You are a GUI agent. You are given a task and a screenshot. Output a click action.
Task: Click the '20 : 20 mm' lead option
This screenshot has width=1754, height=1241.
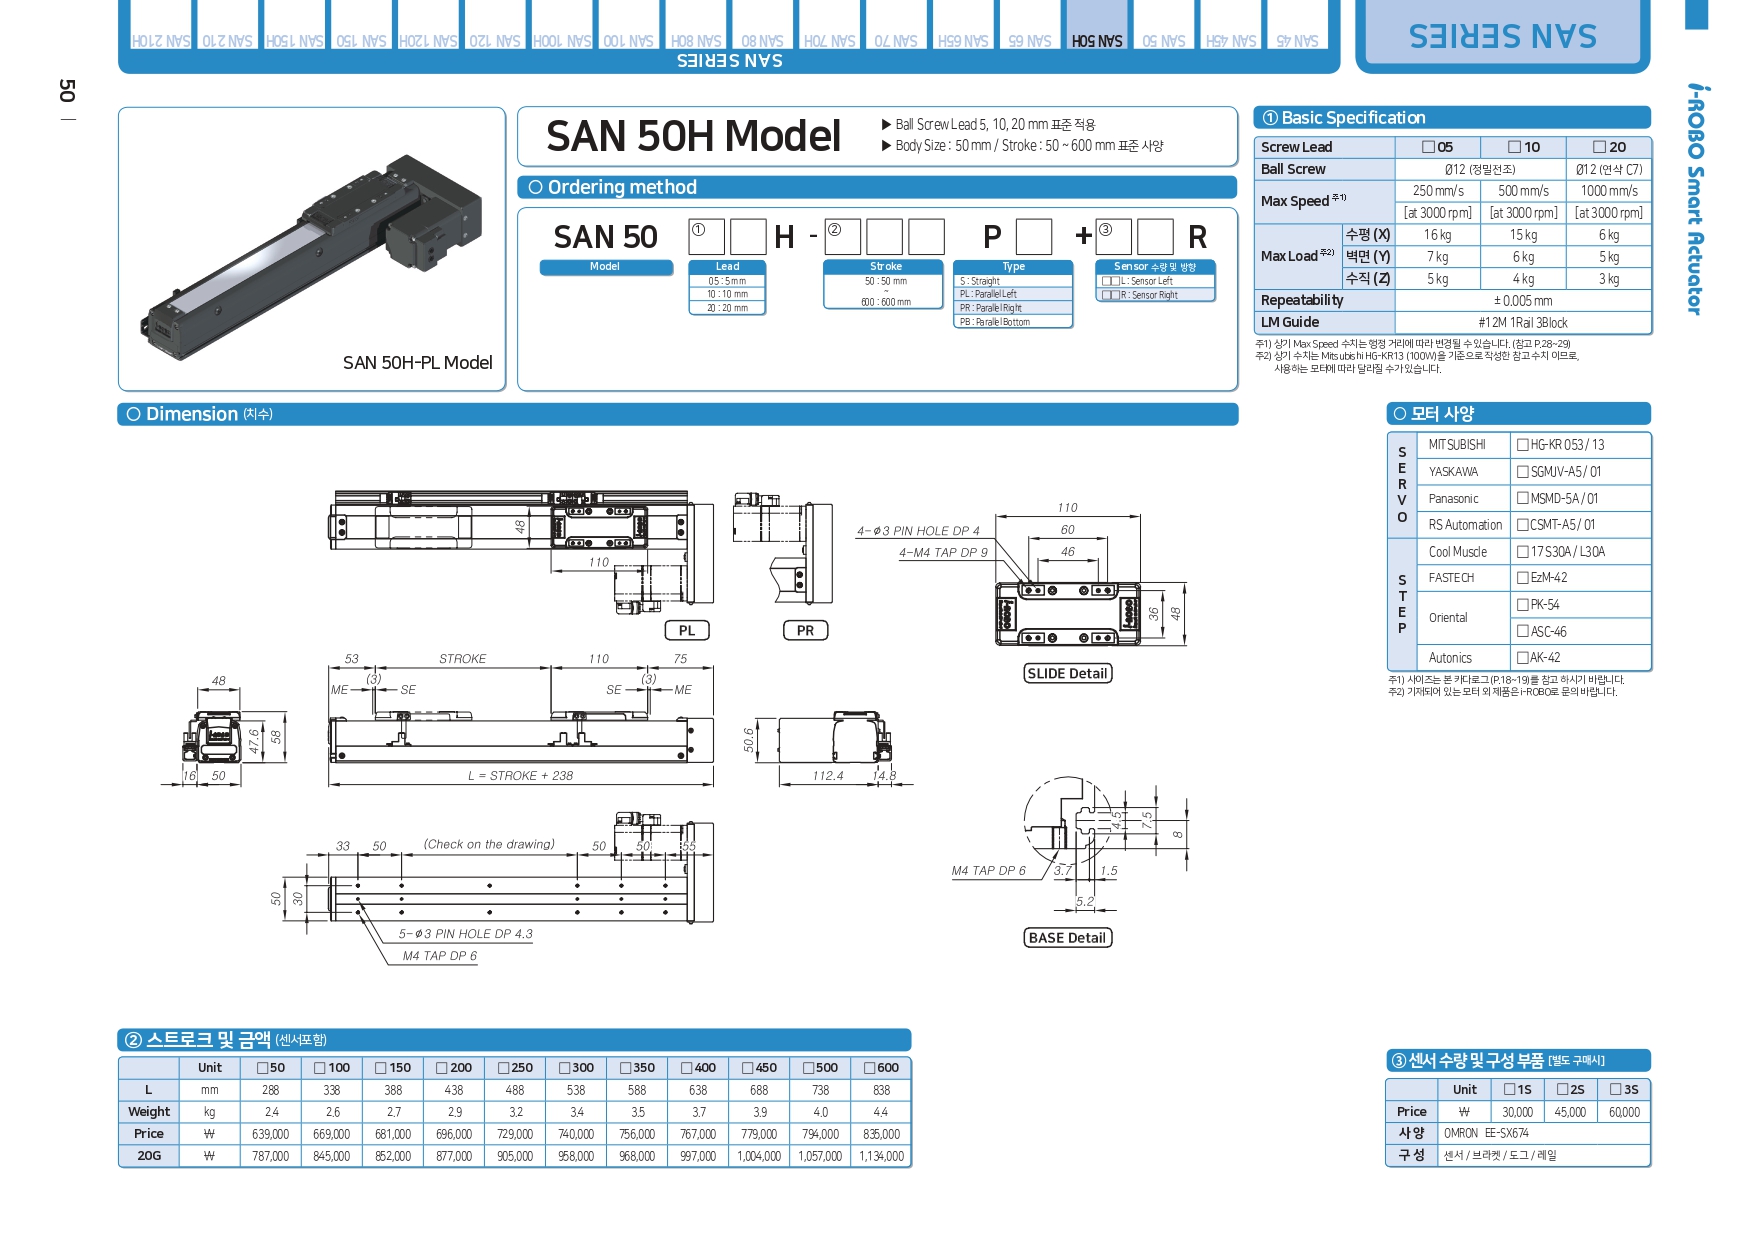coord(727,308)
